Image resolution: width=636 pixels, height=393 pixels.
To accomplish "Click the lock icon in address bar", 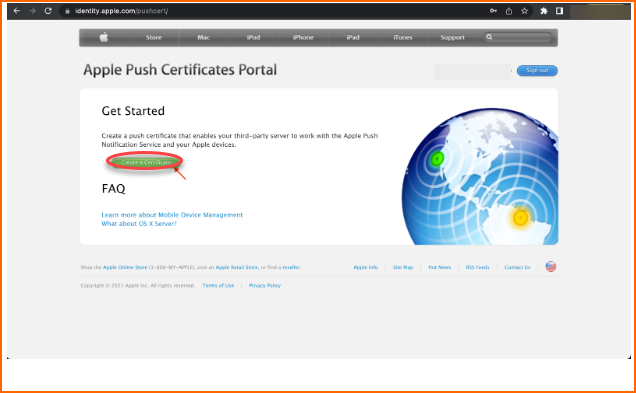I will pyautogui.click(x=67, y=11).
